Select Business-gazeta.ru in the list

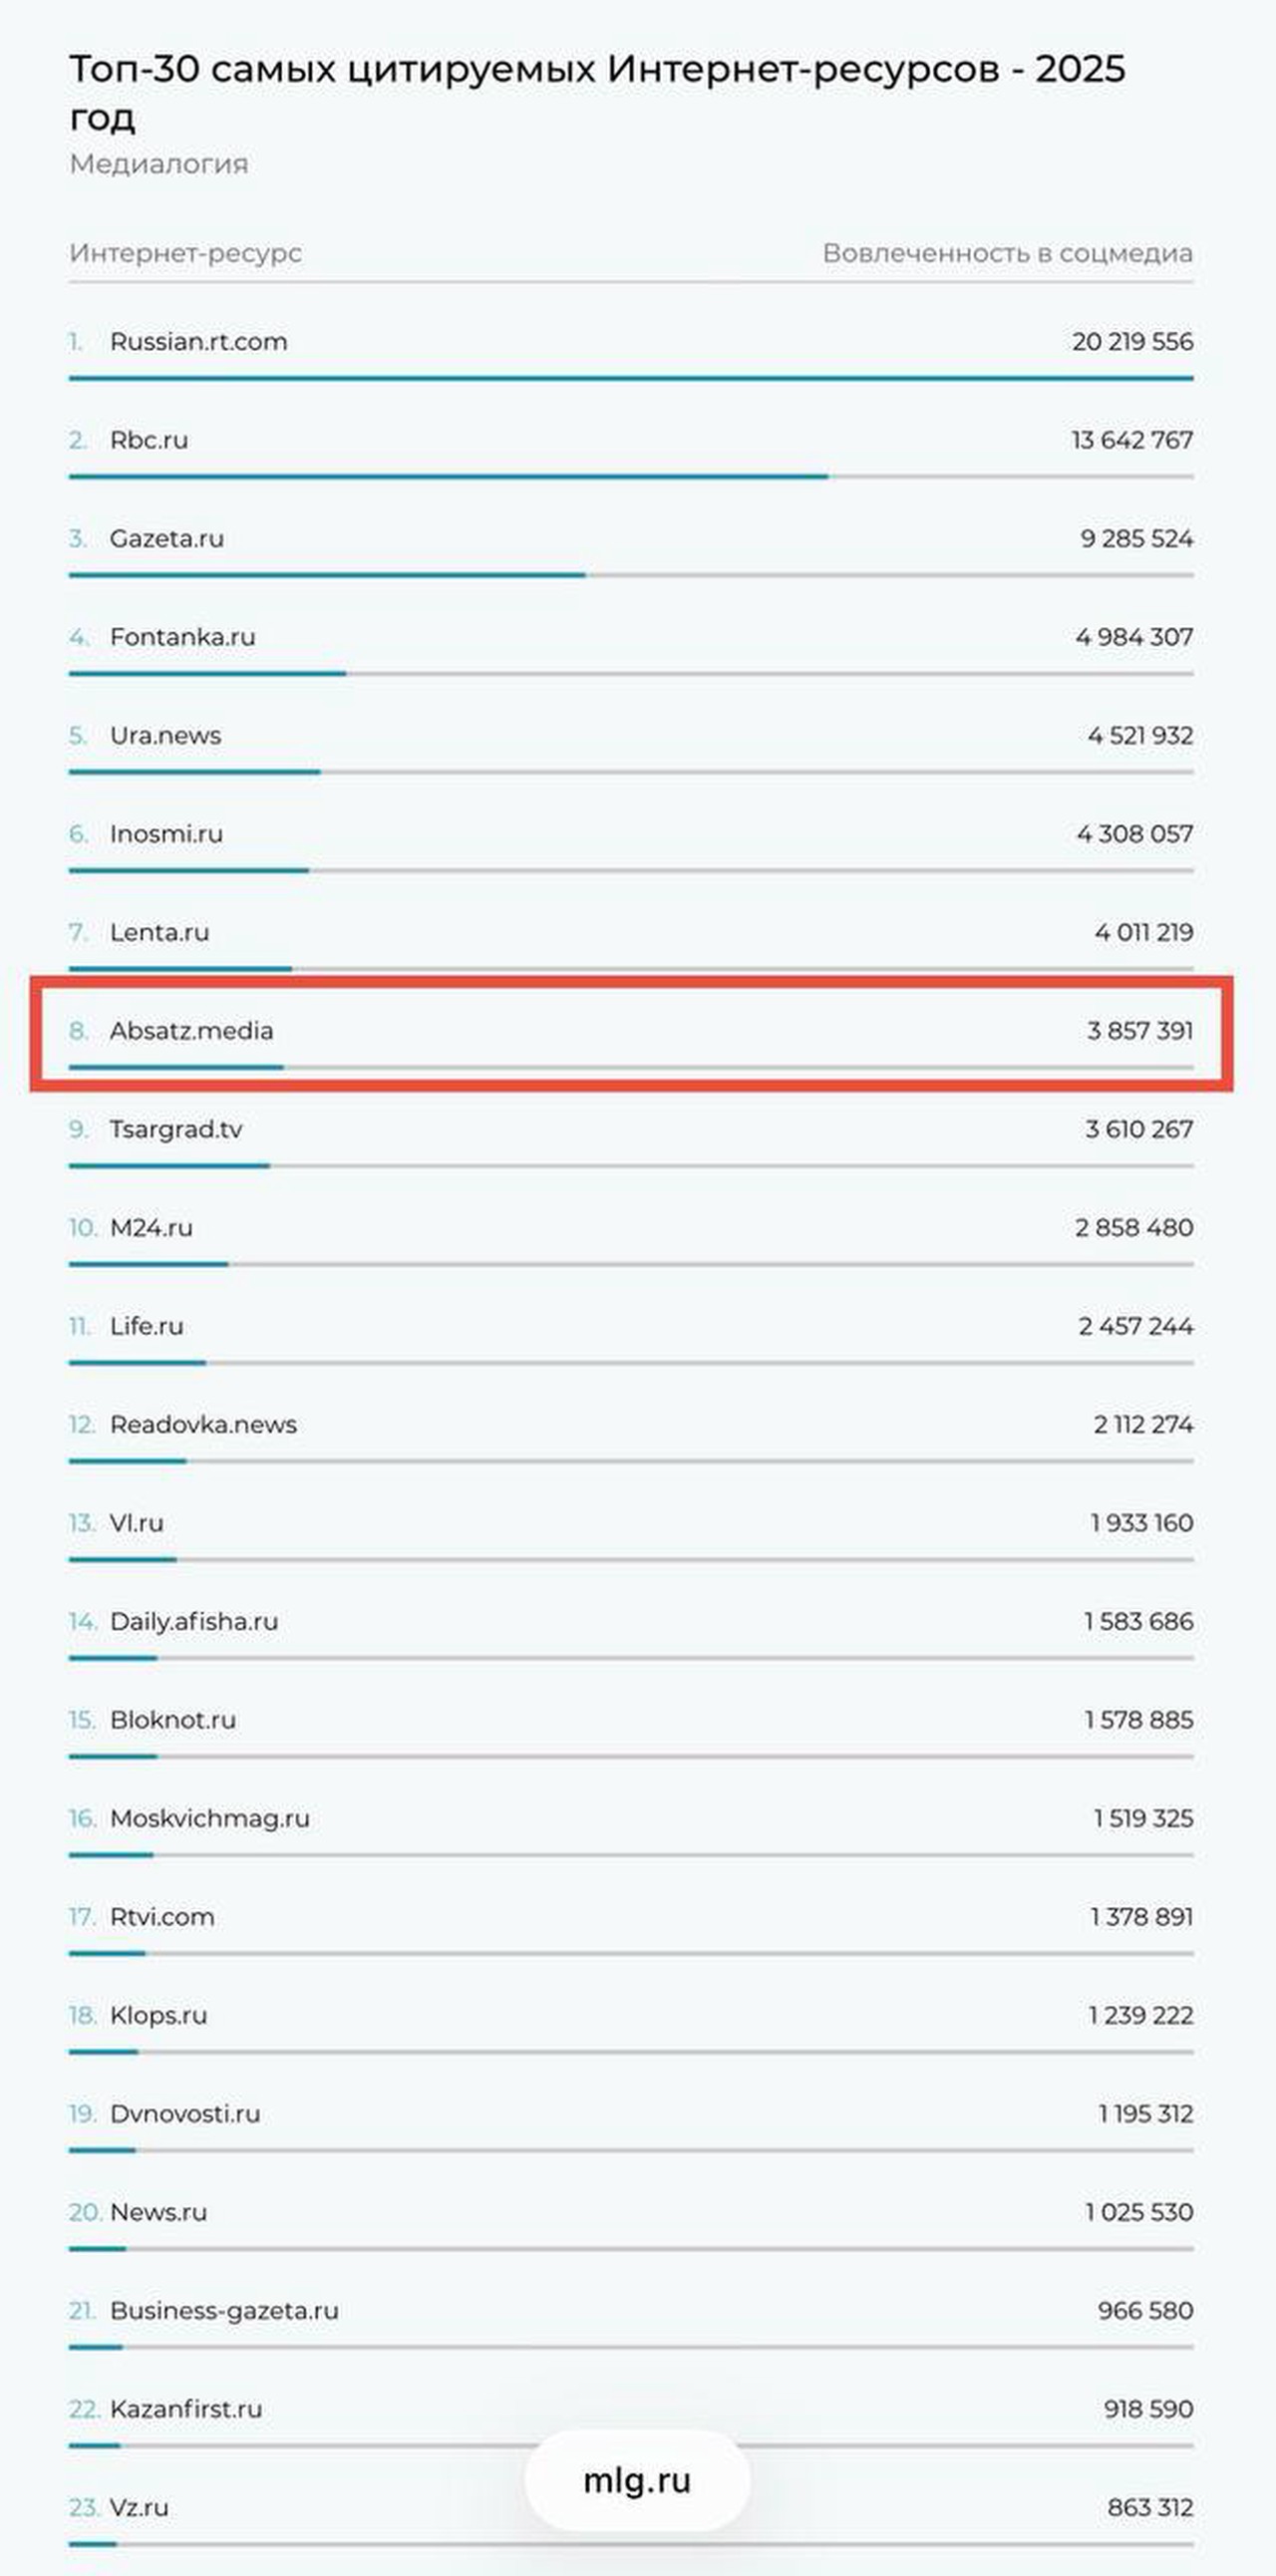click(x=224, y=2311)
